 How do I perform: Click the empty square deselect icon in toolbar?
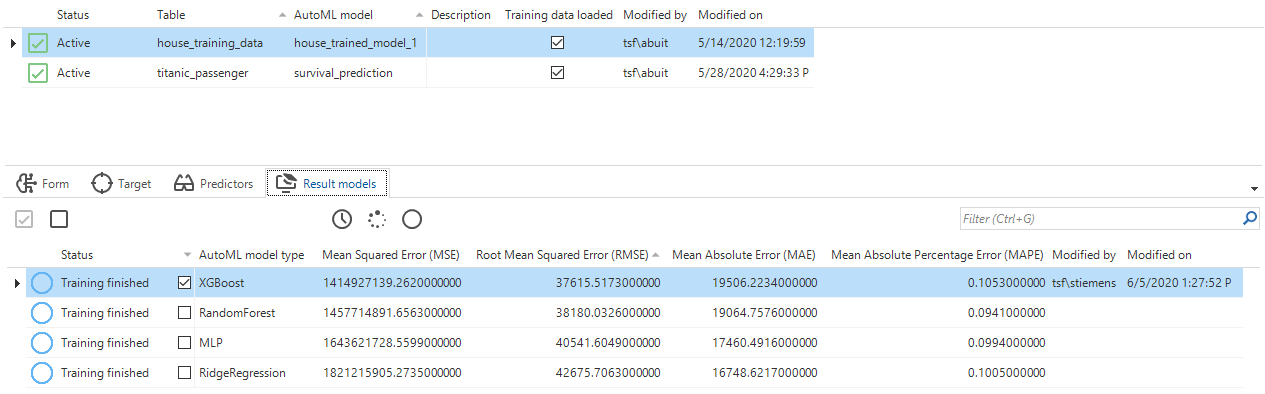(x=59, y=218)
